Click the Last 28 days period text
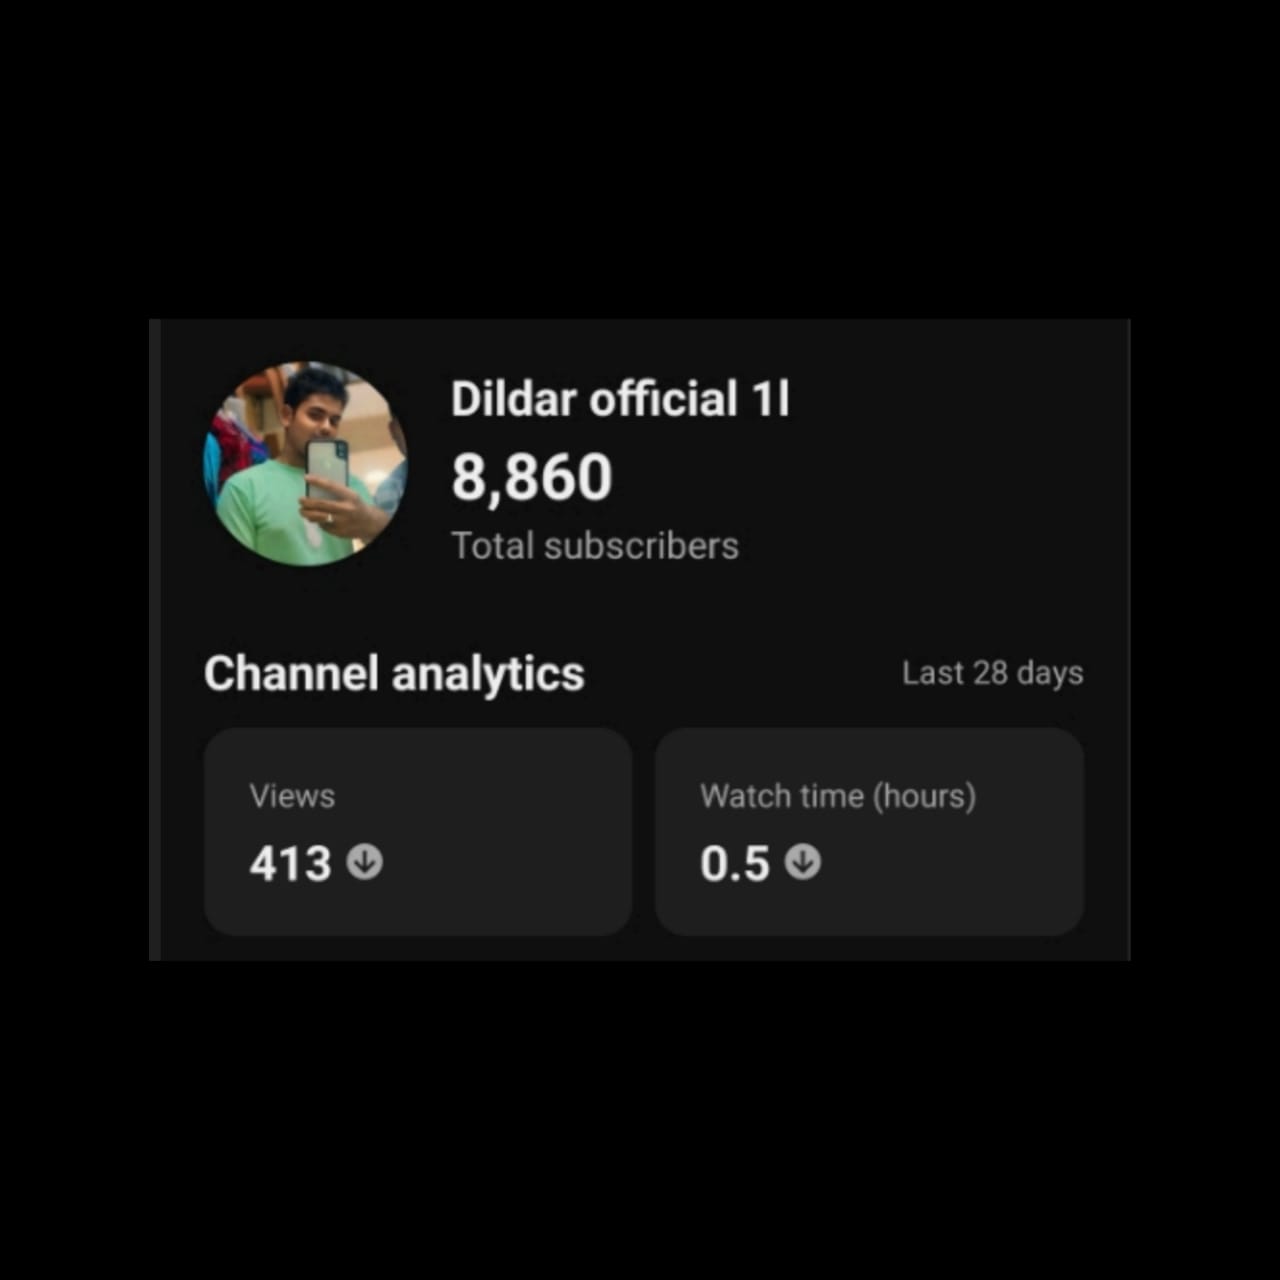Viewport: 1280px width, 1280px height. [x=992, y=673]
